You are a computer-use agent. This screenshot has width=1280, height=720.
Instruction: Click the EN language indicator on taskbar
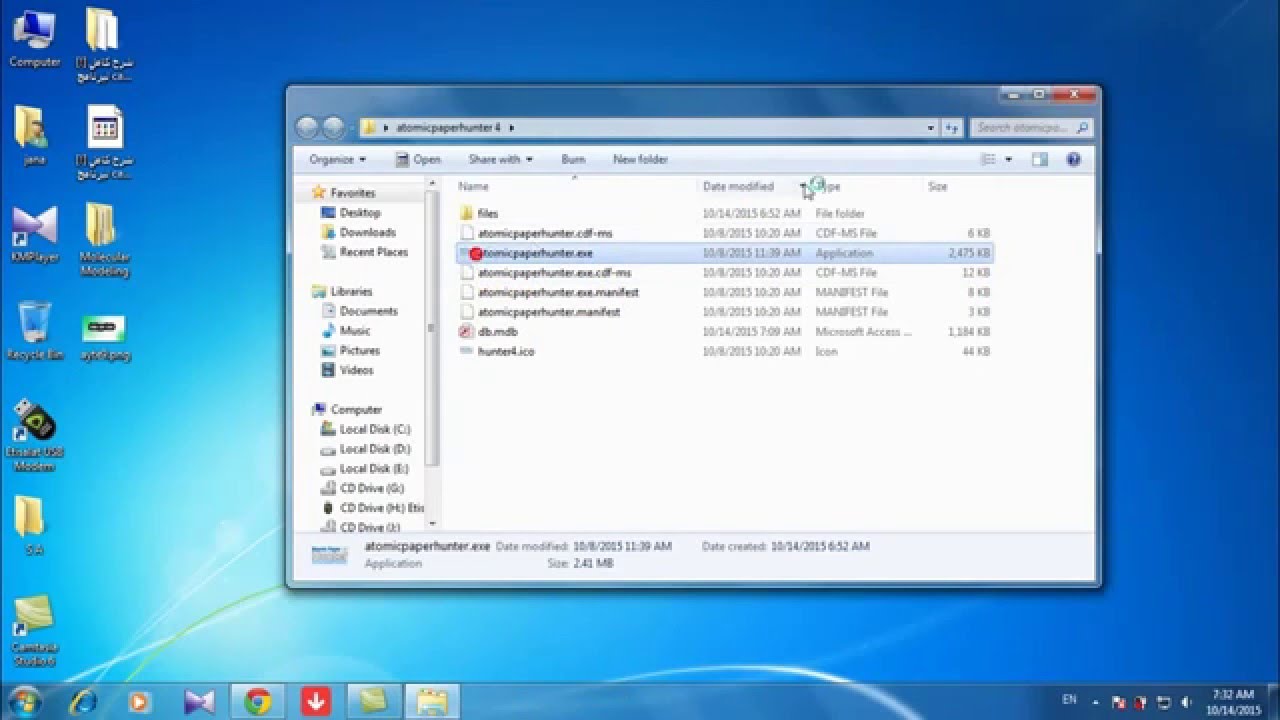1068,702
